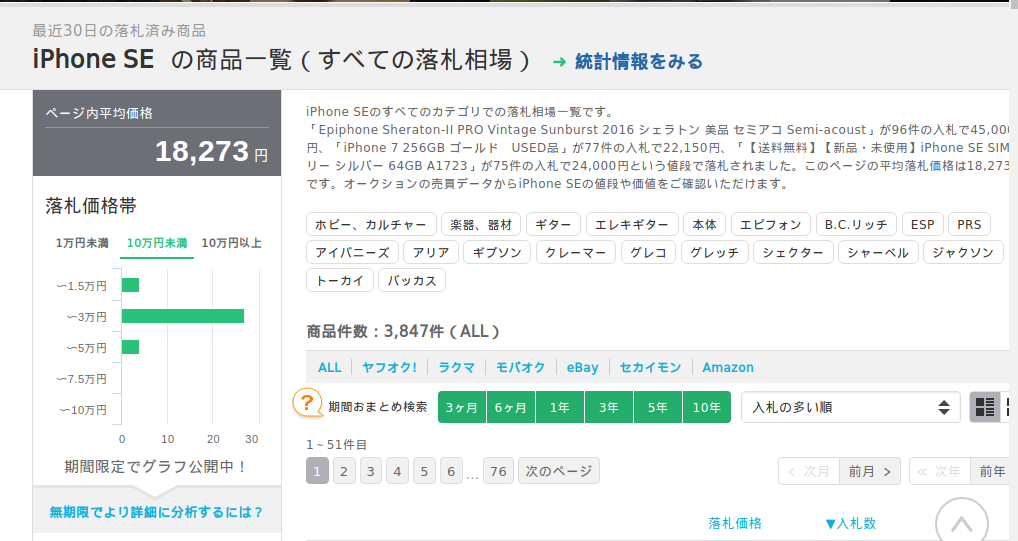1018x541 pixels.
Task: Filter results by Amazon marketplace
Action: (727, 367)
